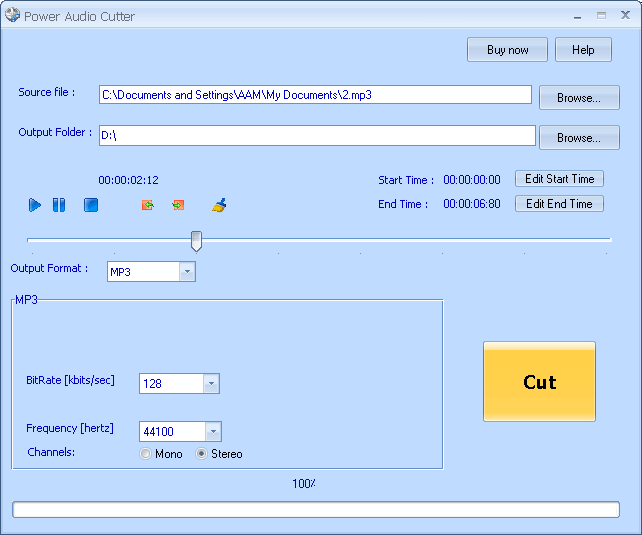Screen dimensions: 642x535
Task: Expand the BitRate dropdown list
Action: pyautogui.click(x=211, y=384)
